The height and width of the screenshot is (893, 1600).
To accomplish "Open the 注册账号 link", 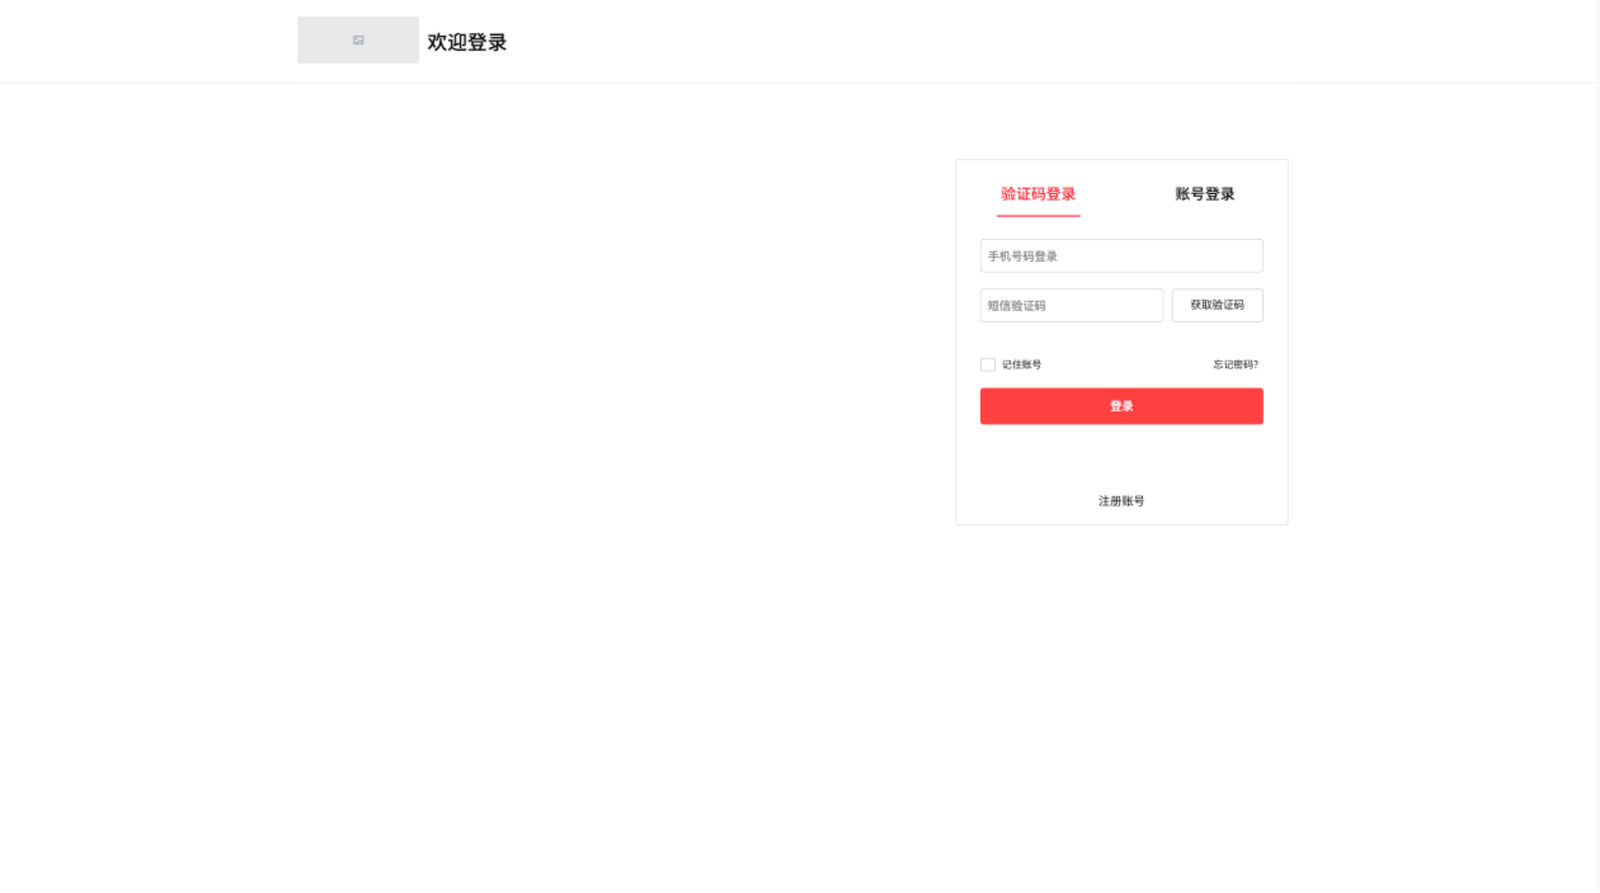I will (x=1121, y=501).
